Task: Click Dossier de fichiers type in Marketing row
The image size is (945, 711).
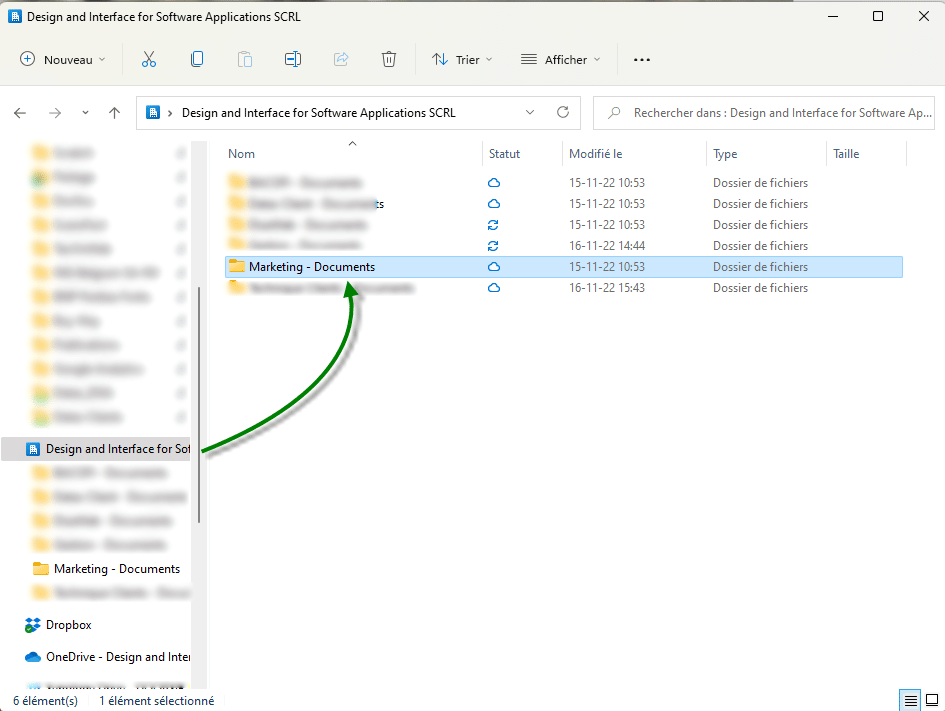Action: (760, 267)
